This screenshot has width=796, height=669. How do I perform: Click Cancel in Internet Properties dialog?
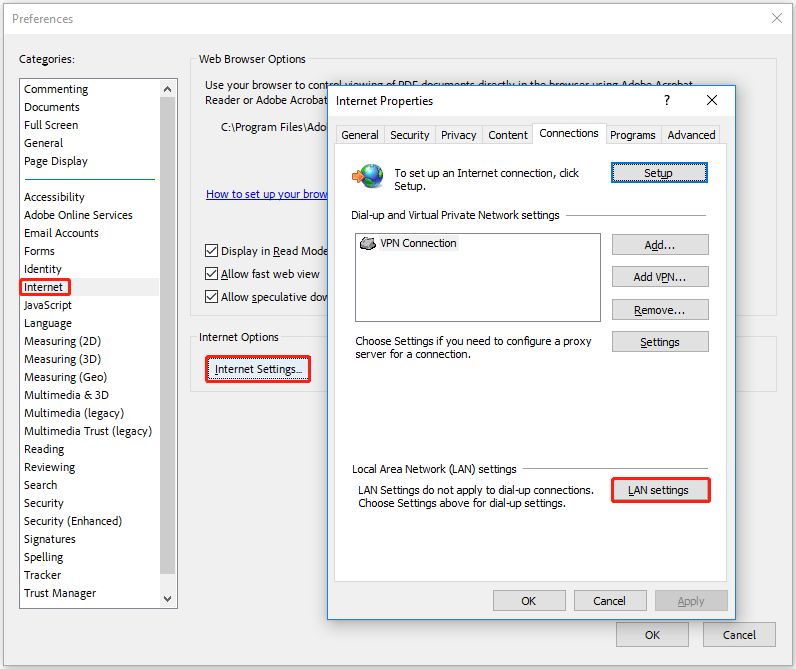[x=610, y=600]
